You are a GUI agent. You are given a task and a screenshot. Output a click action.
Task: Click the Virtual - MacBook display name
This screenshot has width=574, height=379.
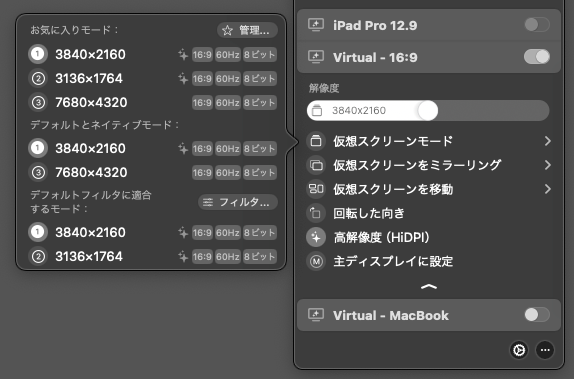pyautogui.click(x=391, y=315)
